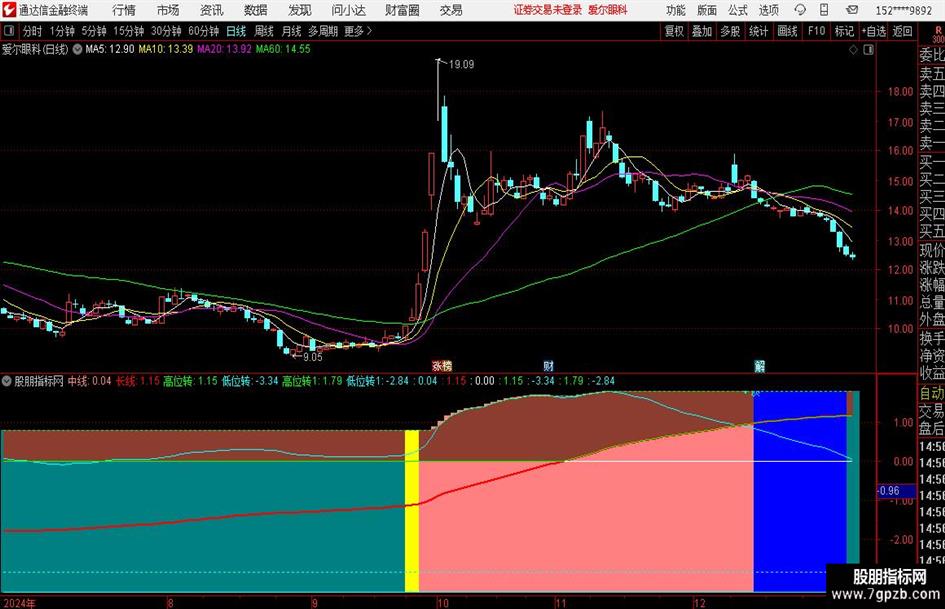The height and width of the screenshot is (609, 945).
Task: Open the 公式 menu
Action: 737,10
